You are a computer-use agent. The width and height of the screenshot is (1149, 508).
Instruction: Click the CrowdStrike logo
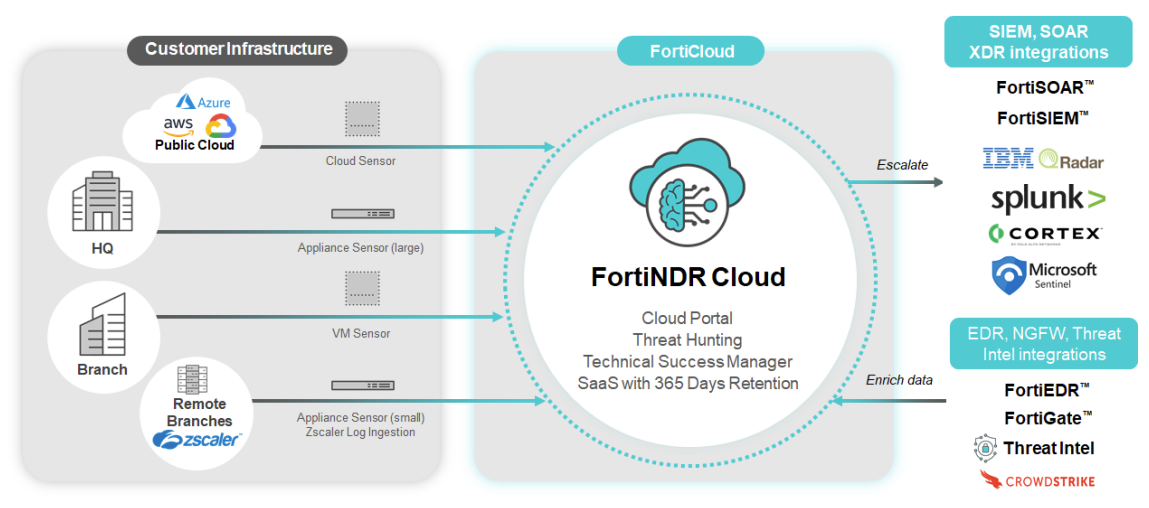[1038, 481]
